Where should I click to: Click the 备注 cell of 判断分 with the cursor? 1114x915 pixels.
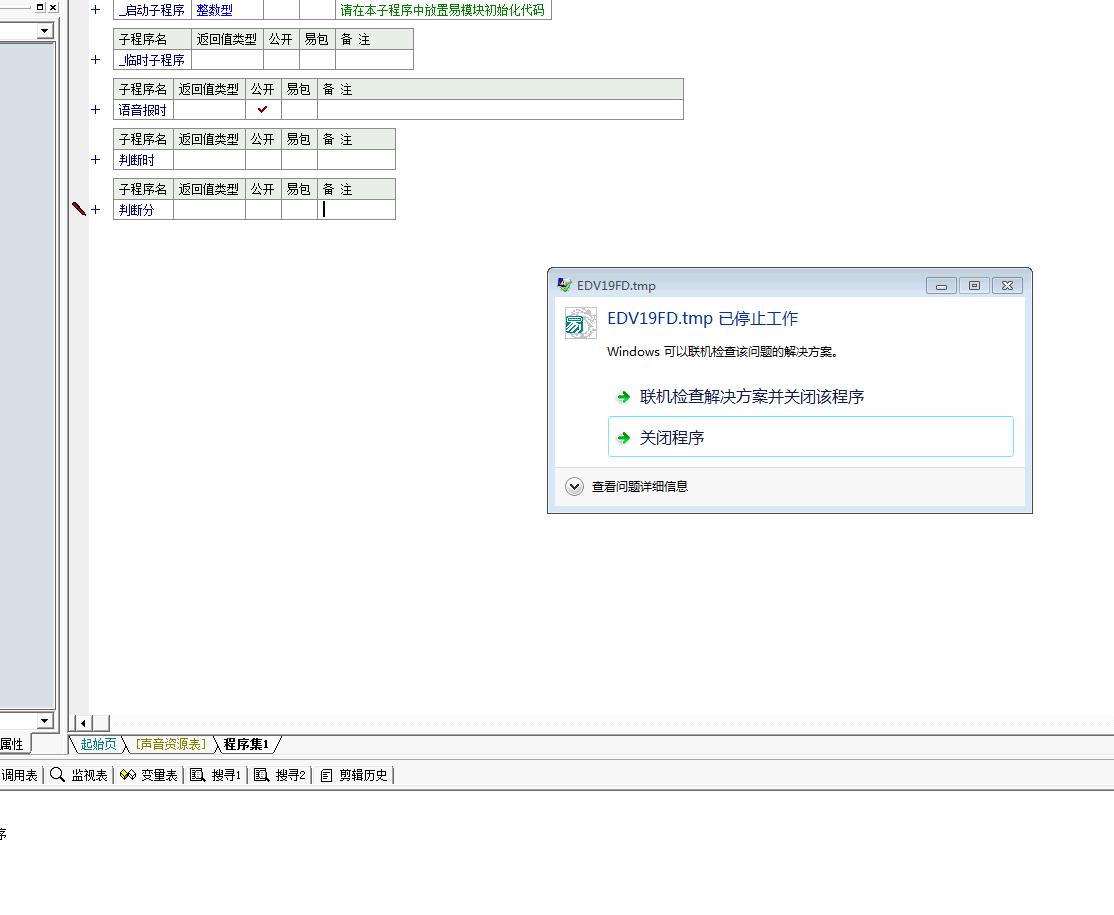tap(356, 210)
